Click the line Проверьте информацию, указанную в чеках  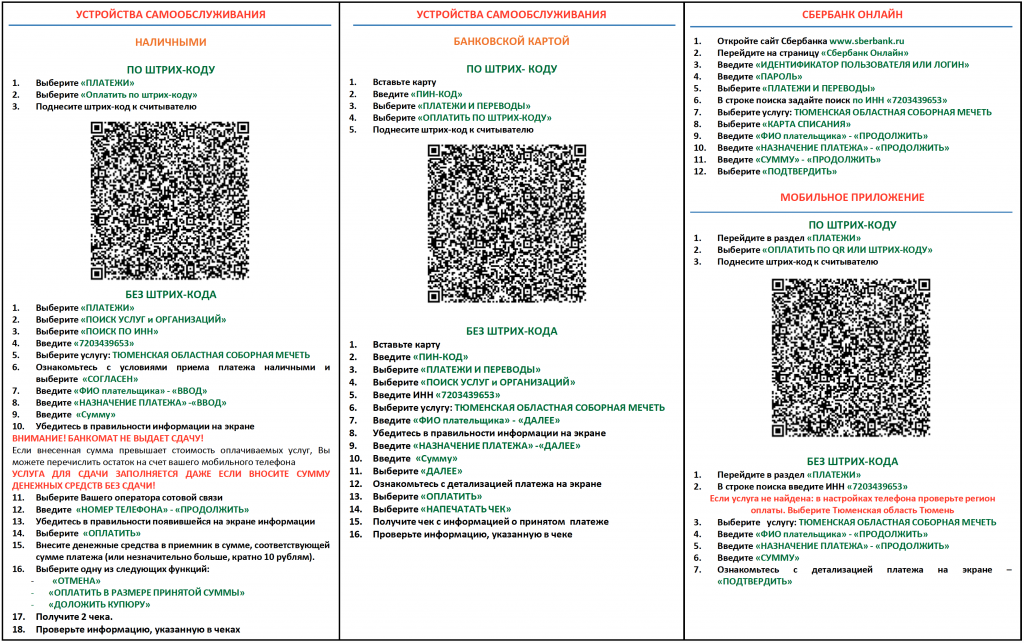tap(138, 630)
